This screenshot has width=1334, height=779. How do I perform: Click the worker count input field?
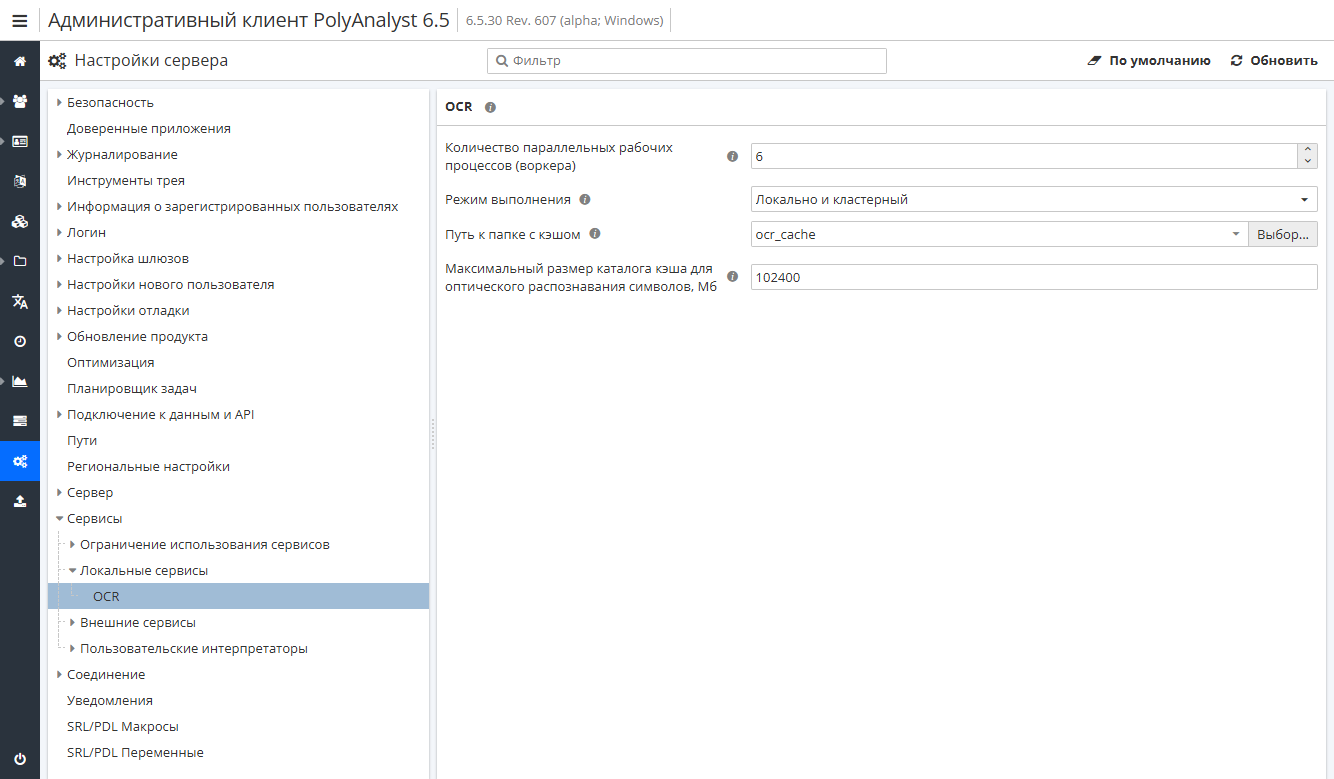click(x=1024, y=156)
